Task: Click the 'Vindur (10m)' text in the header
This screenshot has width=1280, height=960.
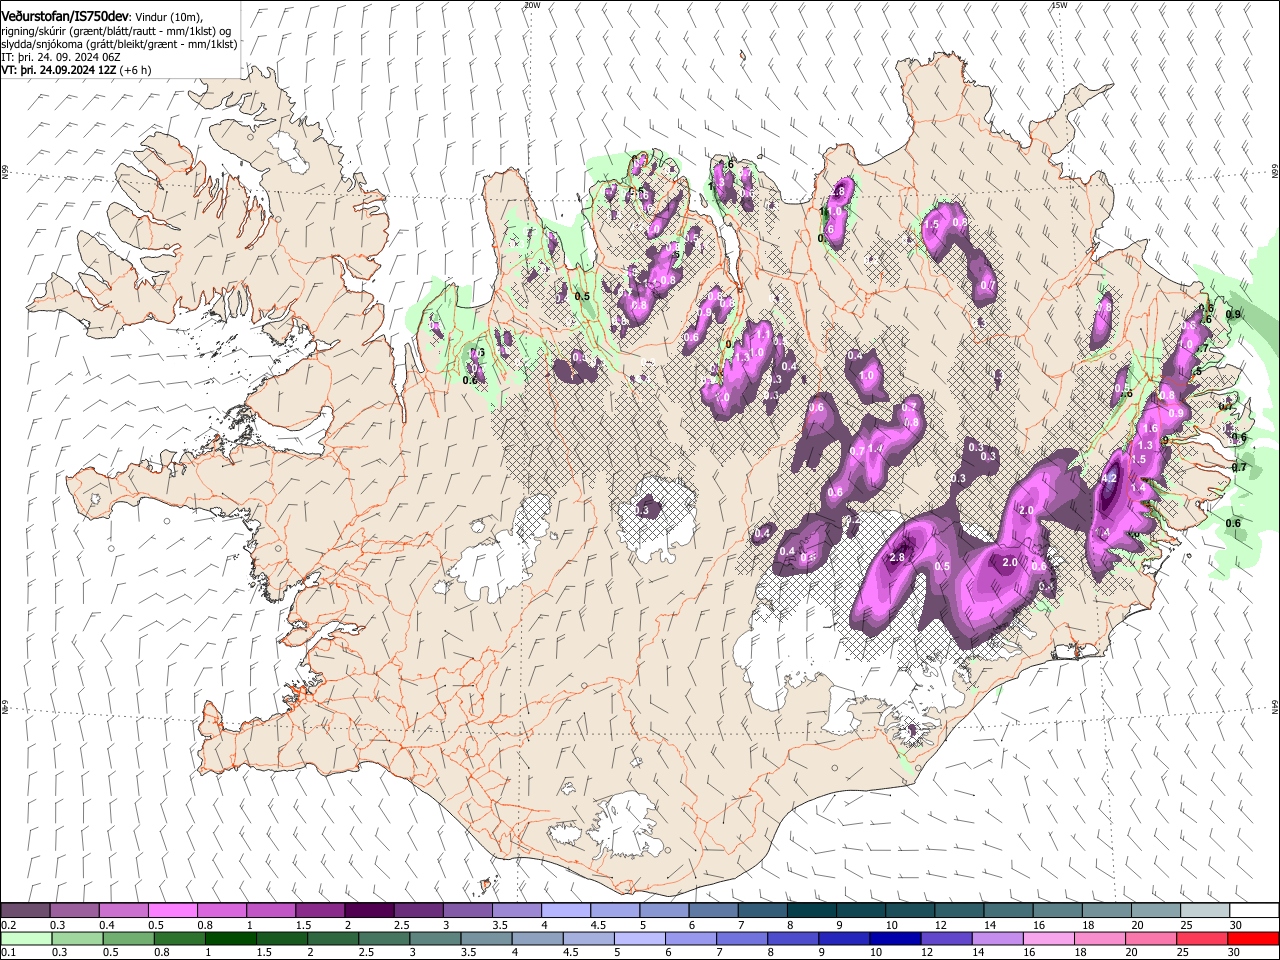Action: tap(168, 18)
